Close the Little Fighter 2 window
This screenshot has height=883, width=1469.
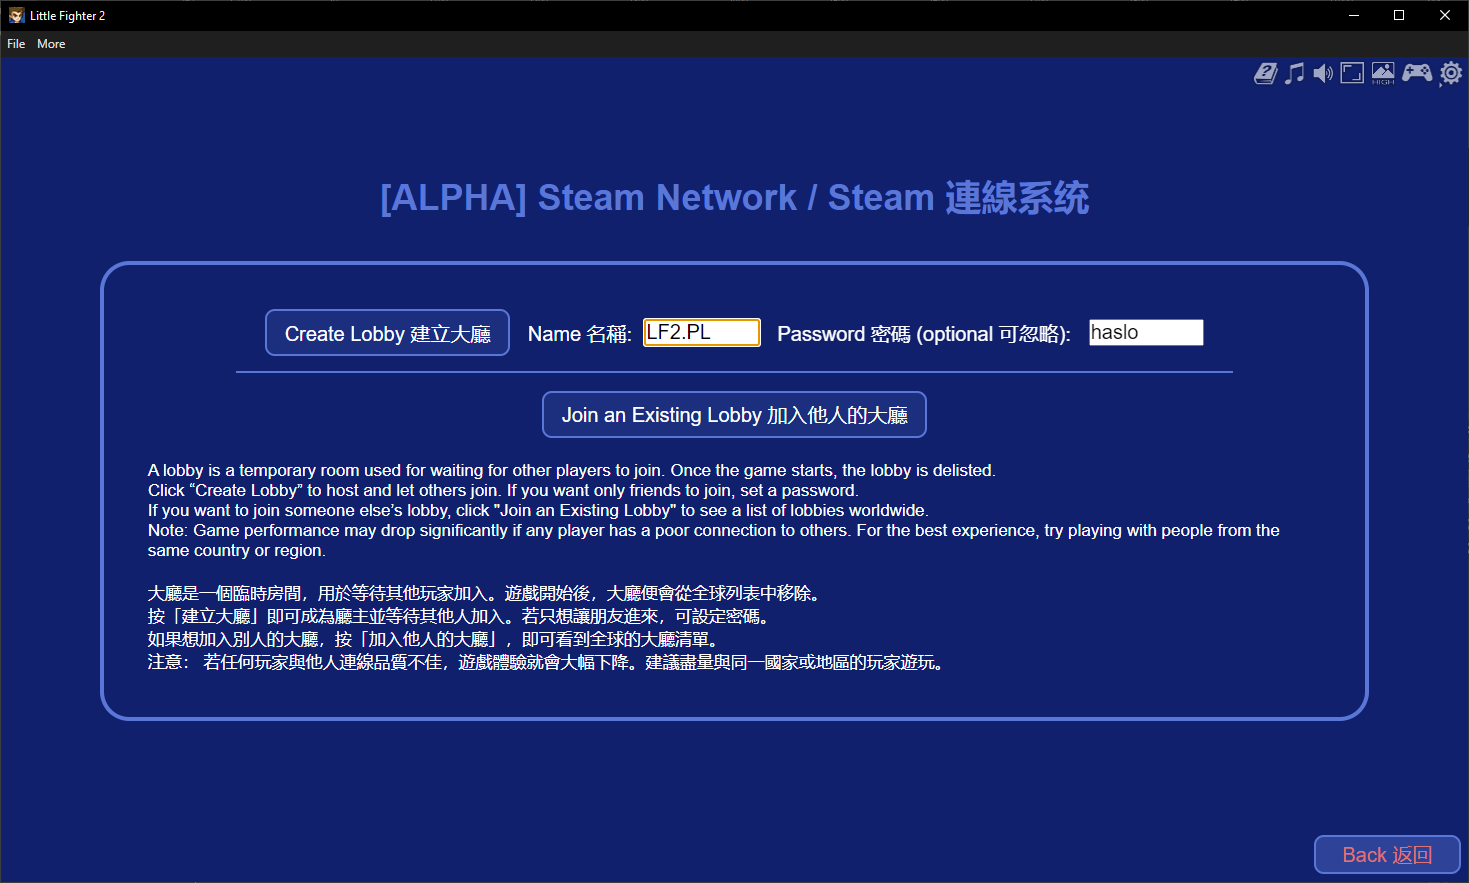tap(1445, 15)
